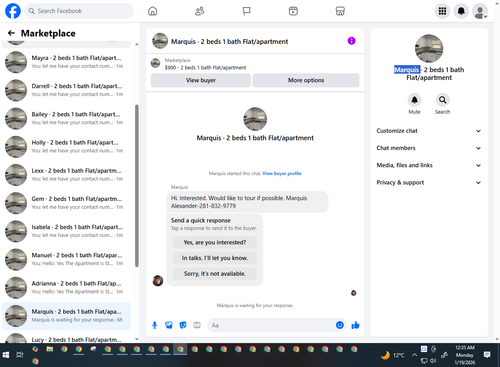Viewport: 500px width, 367px height.
Task: Click the View buyer button
Action: (201, 80)
